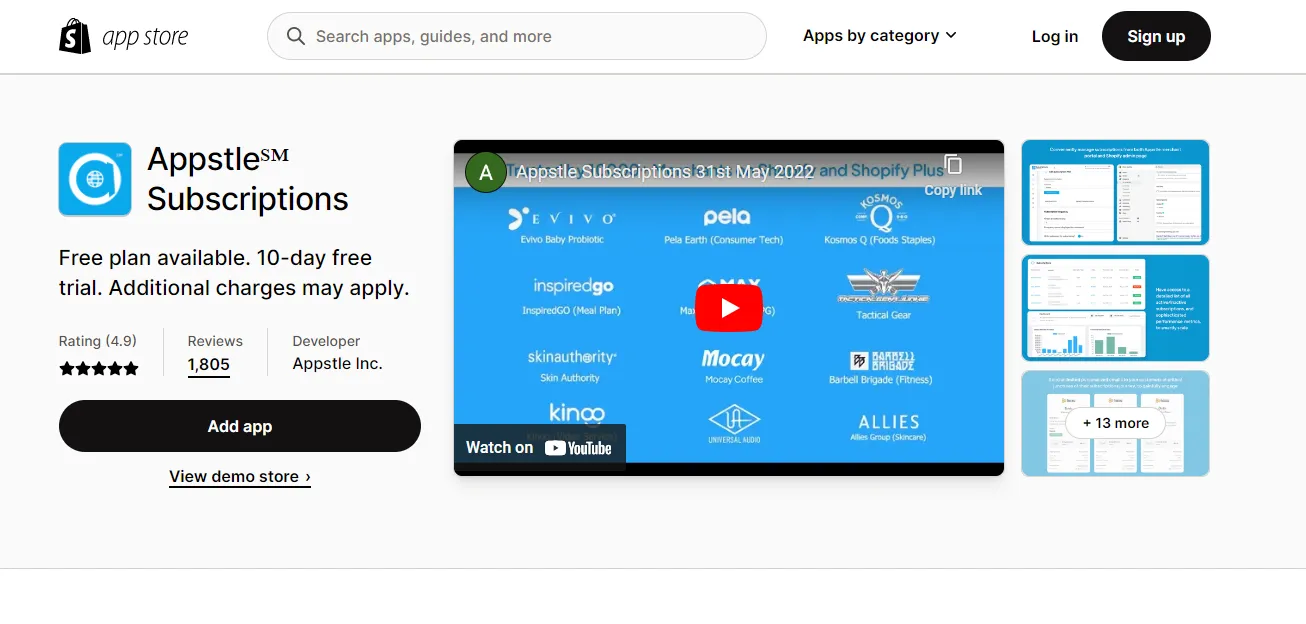This screenshot has width=1306, height=624.
Task: Click the Developer label
Action: pyautogui.click(x=326, y=341)
